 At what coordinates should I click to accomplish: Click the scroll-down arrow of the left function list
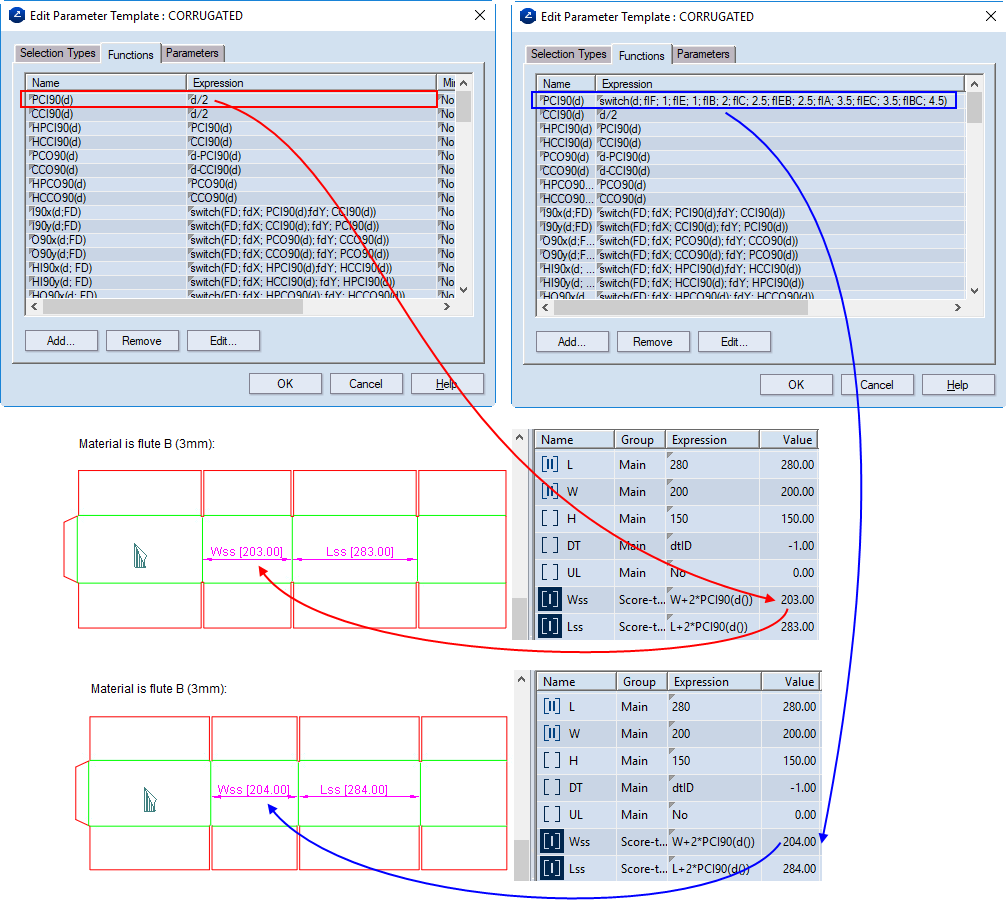click(463, 290)
